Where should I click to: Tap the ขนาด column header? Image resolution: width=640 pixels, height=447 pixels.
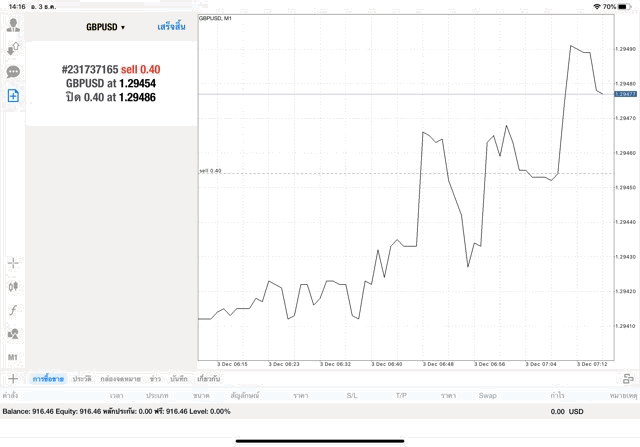tap(201, 396)
